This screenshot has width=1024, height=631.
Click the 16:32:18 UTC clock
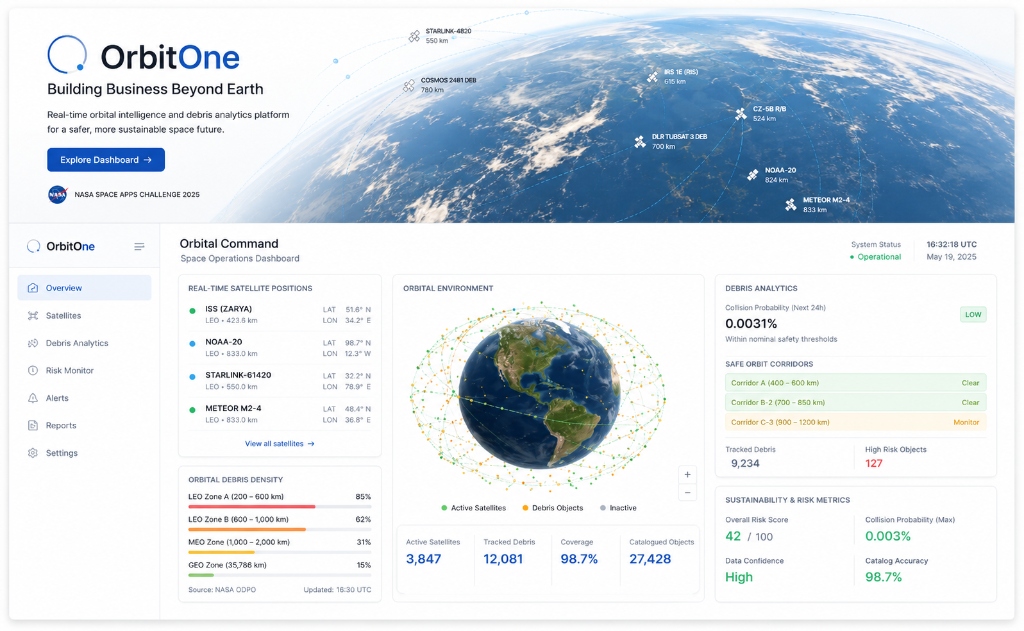pos(952,244)
